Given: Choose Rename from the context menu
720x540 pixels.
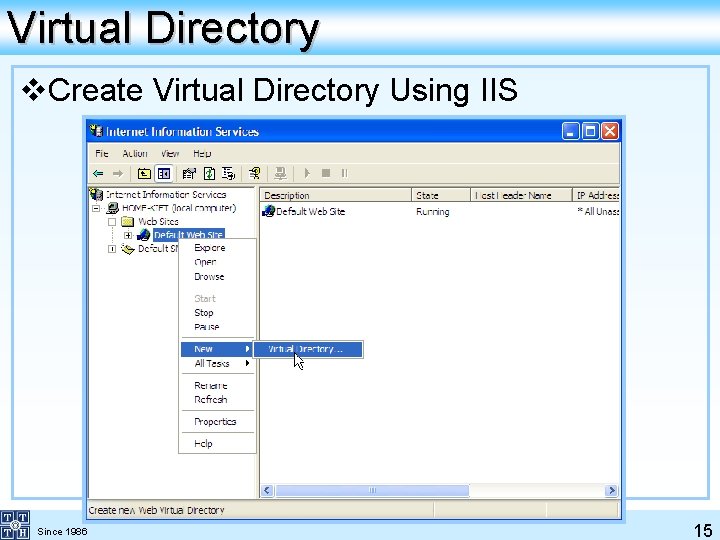Looking at the screenshot, I should (x=211, y=385).
